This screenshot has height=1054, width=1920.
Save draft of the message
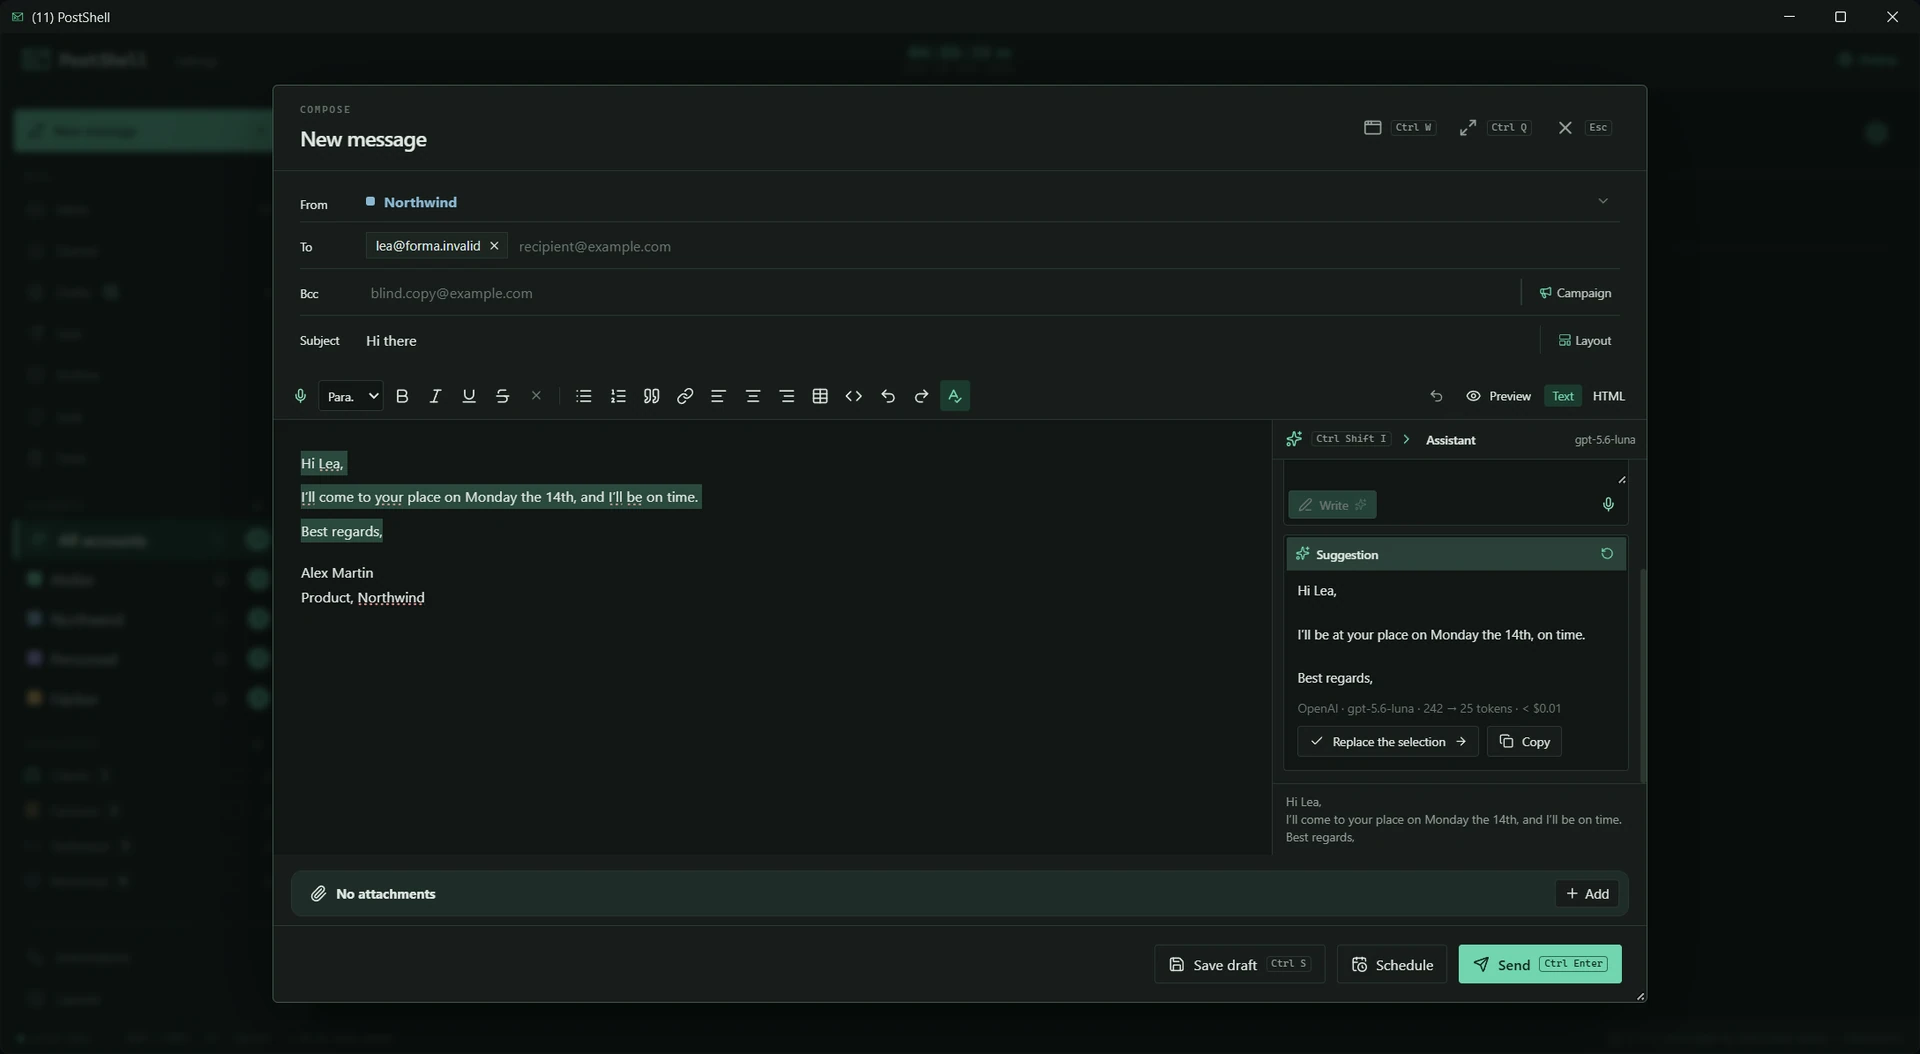point(1239,964)
